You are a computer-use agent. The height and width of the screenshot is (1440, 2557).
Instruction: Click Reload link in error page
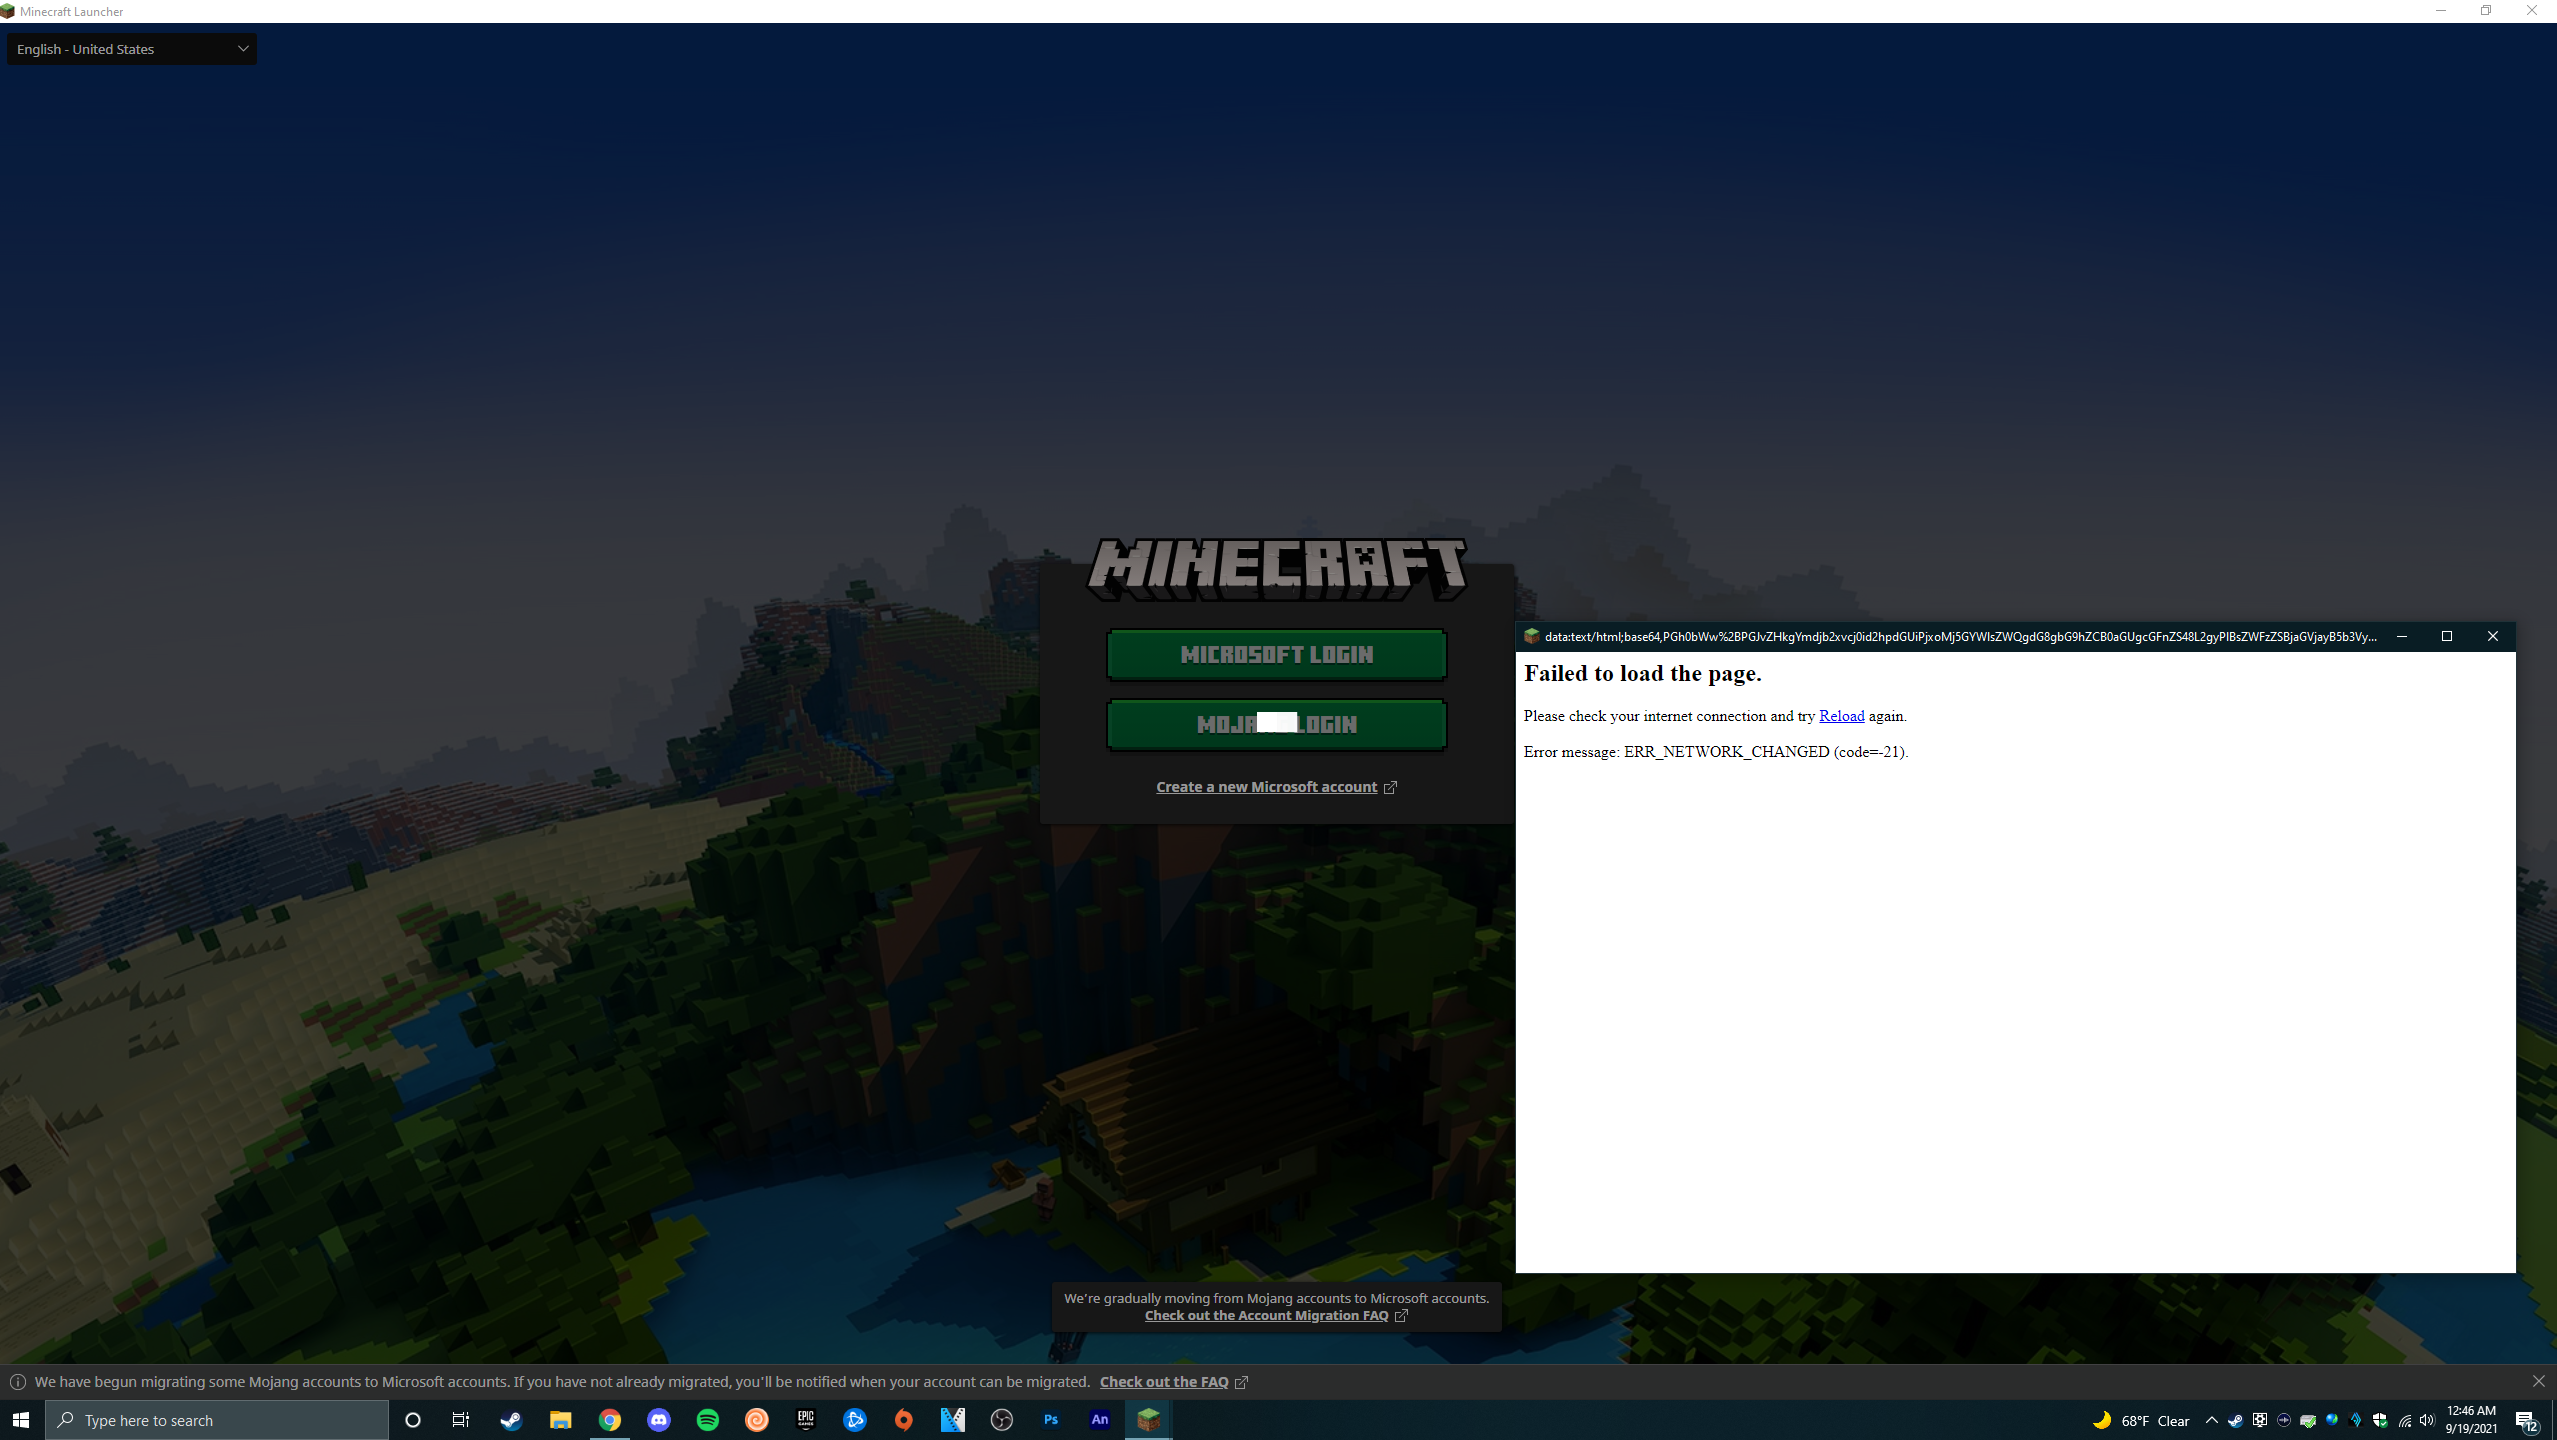coord(1841,716)
